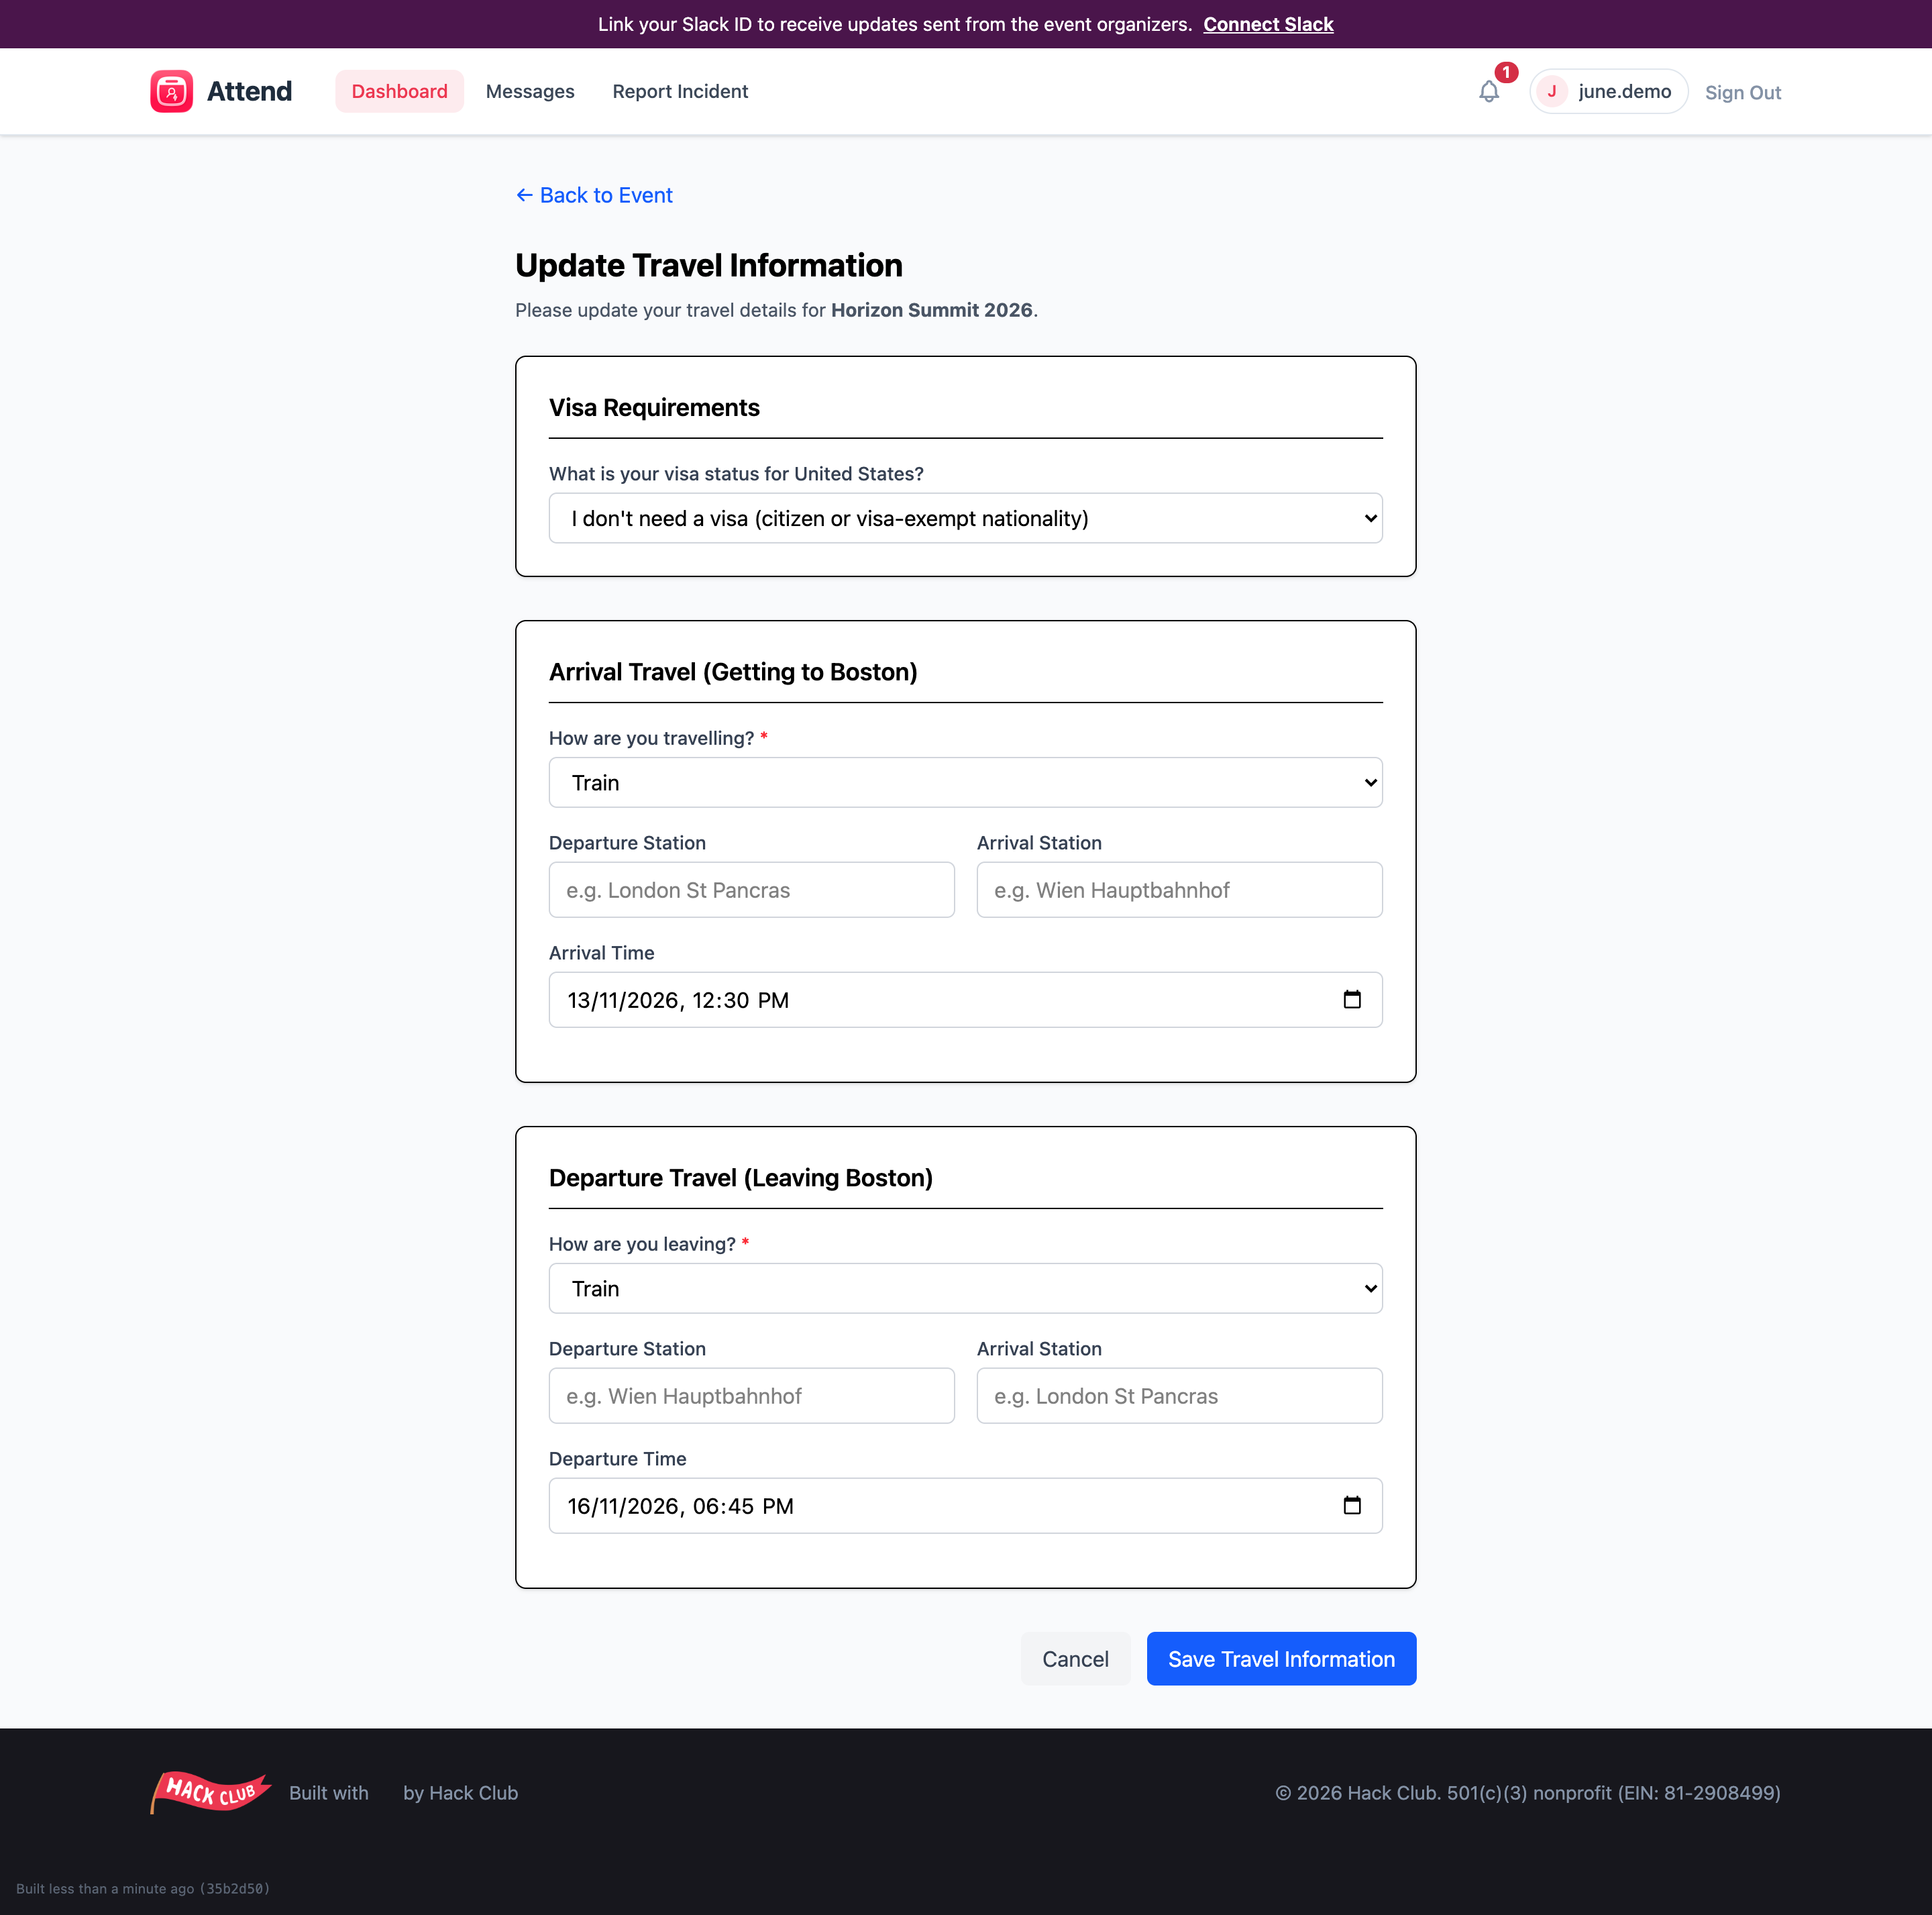The width and height of the screenshot is (1932, 1915).
Task: Focus arrival section Departure Station field
Action: click(751, 890)
